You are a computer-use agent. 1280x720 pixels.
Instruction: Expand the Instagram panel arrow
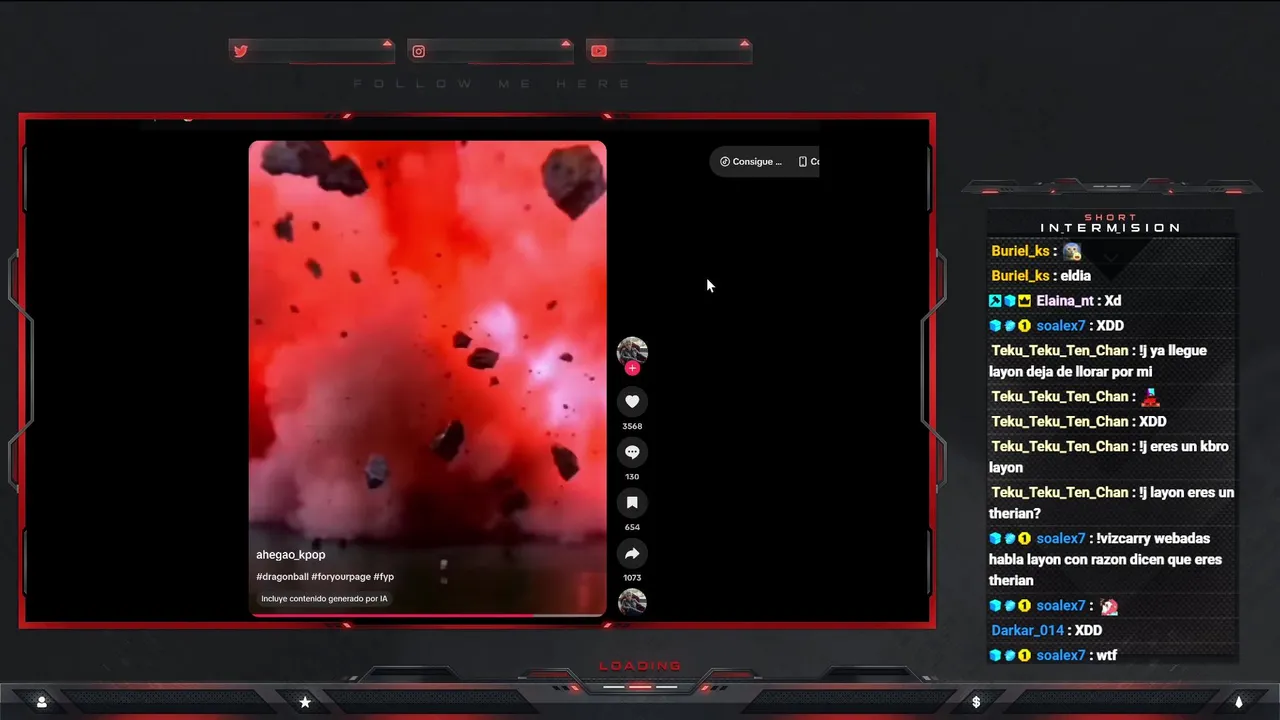pyautogui.click(x=566, y=43)
